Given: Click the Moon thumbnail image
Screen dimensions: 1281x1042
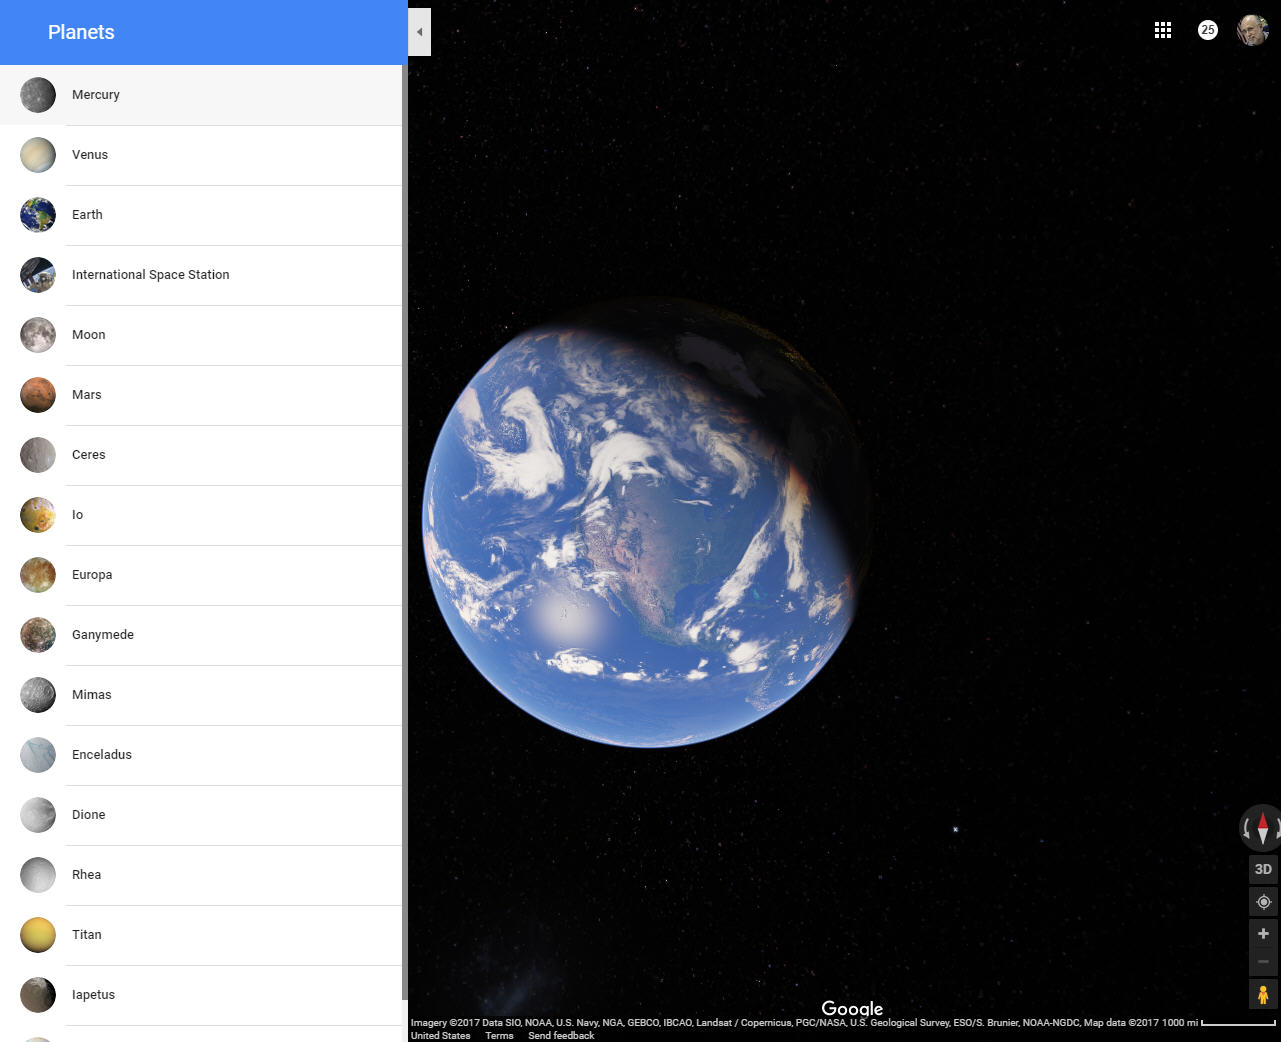Looking at the screenshot, I should (x=38, y=335).
